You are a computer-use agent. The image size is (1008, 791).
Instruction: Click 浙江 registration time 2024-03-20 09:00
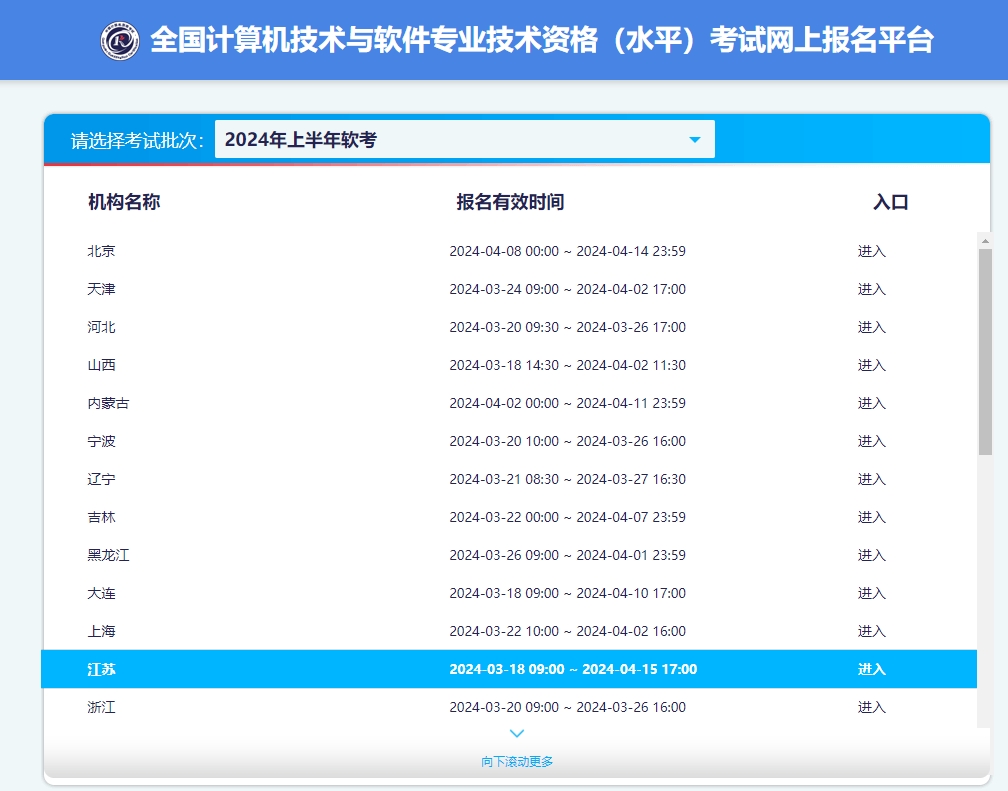point(568,707)
